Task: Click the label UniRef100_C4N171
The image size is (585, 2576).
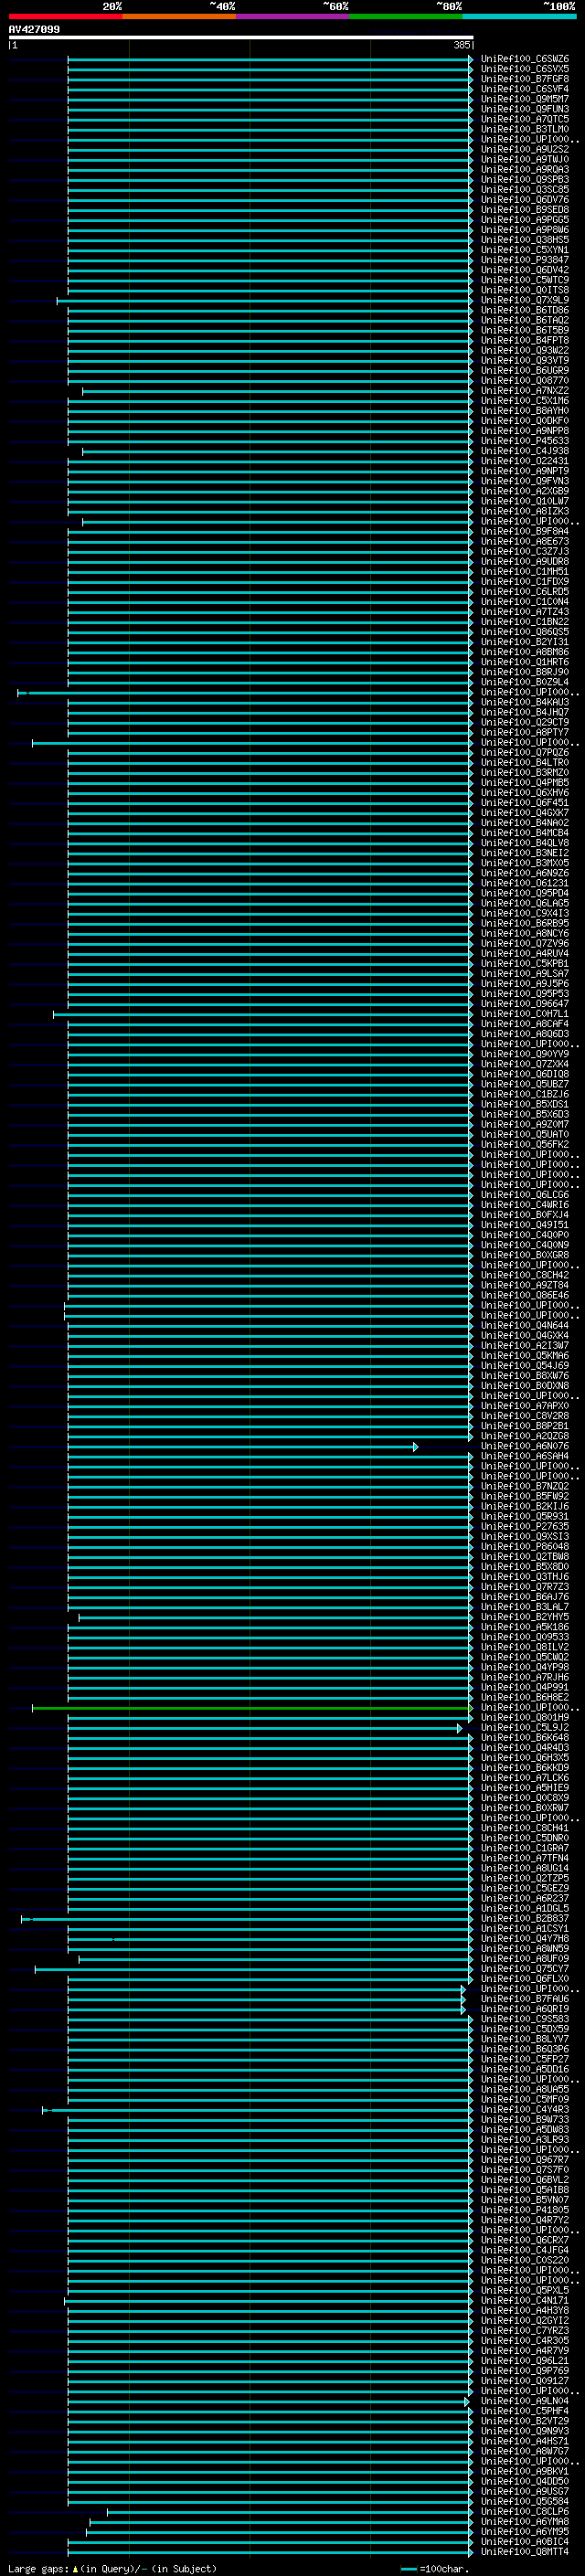Action: point(525,2300)
